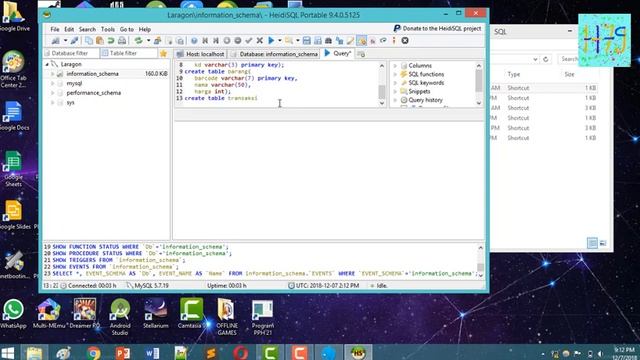Click refresh button in SQL explorer window

(x=546, y=59)
